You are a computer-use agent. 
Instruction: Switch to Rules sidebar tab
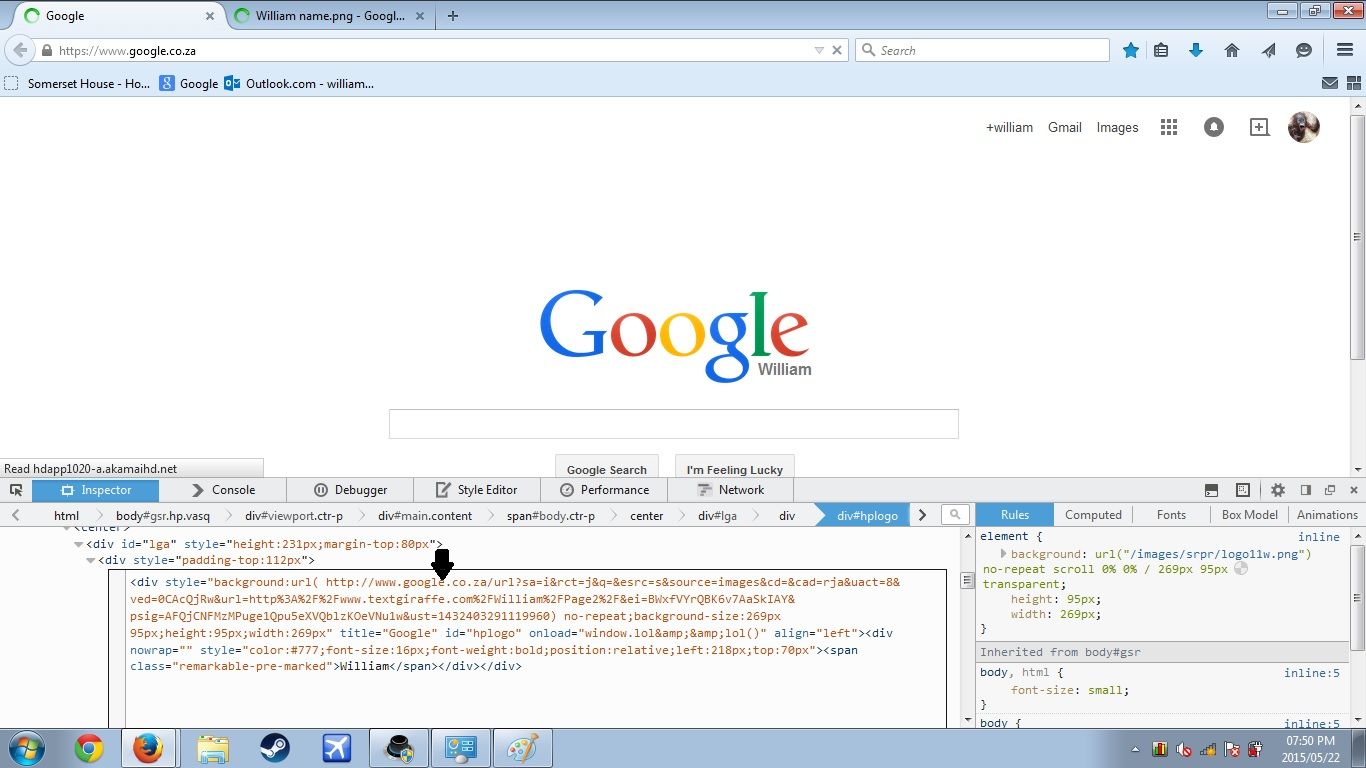(1015, 515)
